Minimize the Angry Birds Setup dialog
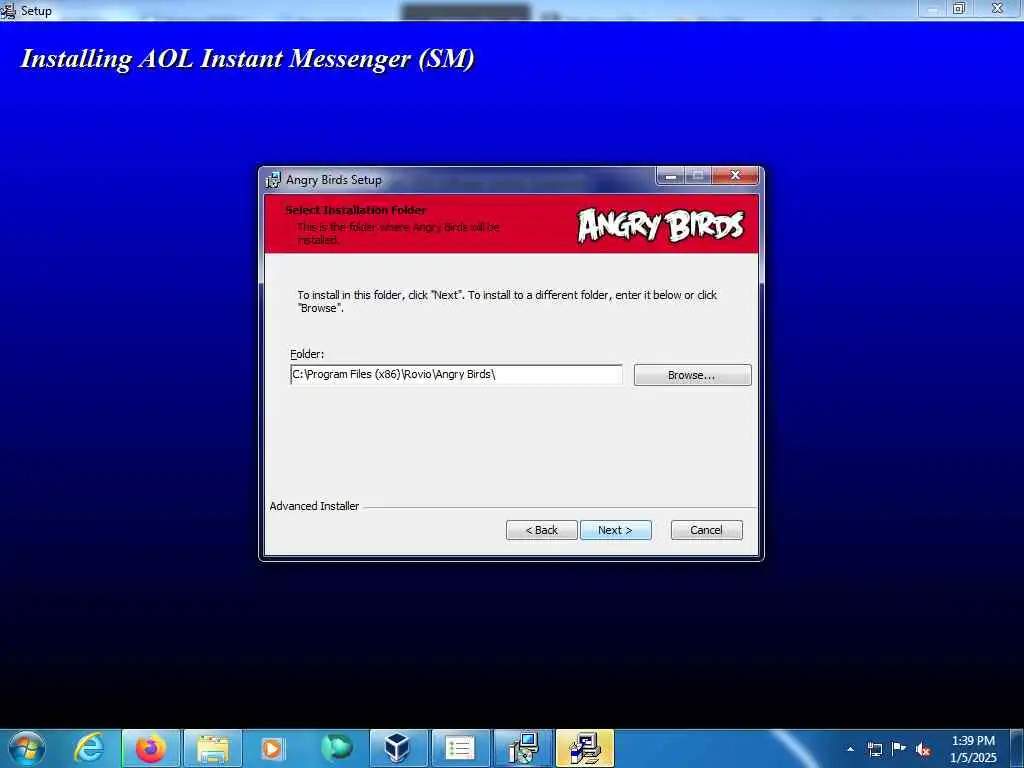The height and width of the screenshot is (768, 1024). [x=670, y=175]
